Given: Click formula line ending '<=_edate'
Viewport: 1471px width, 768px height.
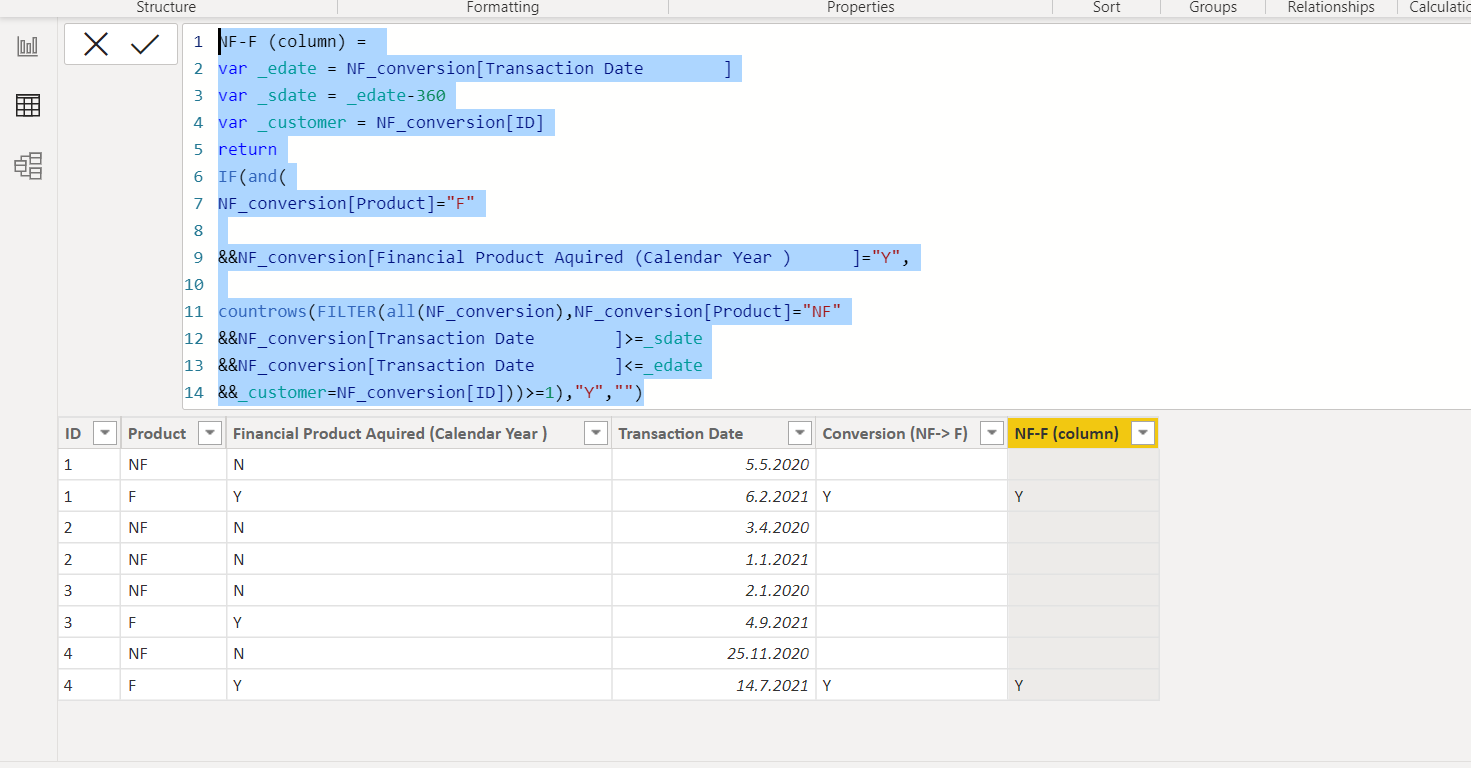Looking at the screenshot, I should 460,366.
